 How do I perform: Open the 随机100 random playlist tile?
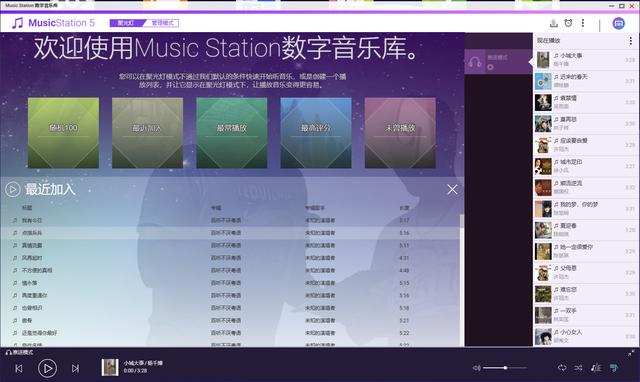point(63,133)
